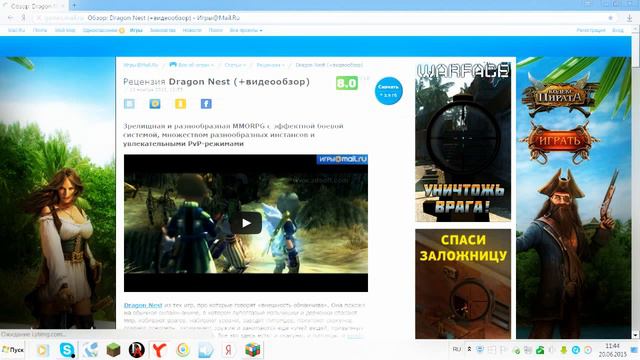Viewport: 640px width, 360px height.
Task: Click the blue round checkmark tray icon
Action: [x=576, y=350]
